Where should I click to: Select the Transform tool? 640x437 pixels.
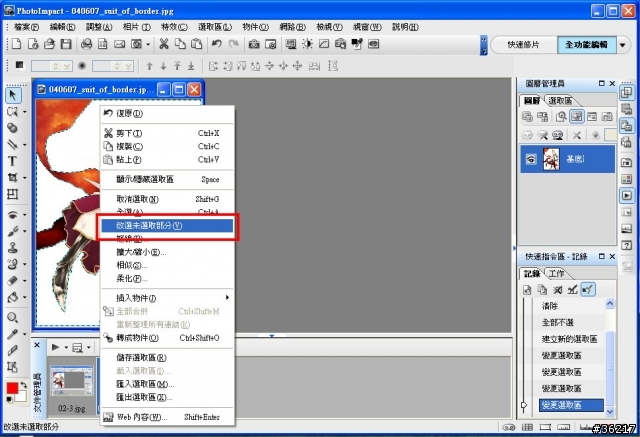point(12,194)
